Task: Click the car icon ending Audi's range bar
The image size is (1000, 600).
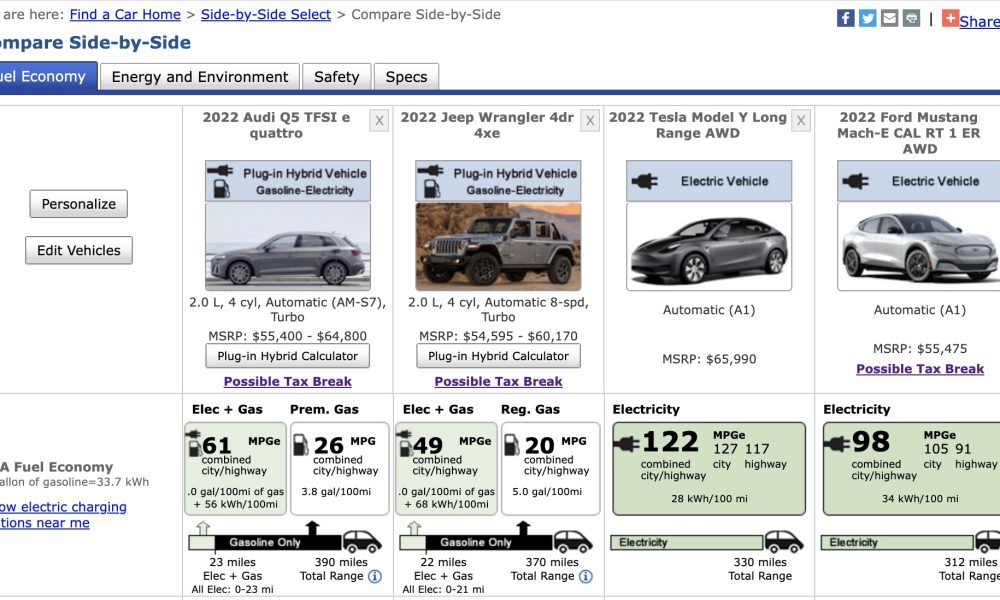Action: pos(362,541)
